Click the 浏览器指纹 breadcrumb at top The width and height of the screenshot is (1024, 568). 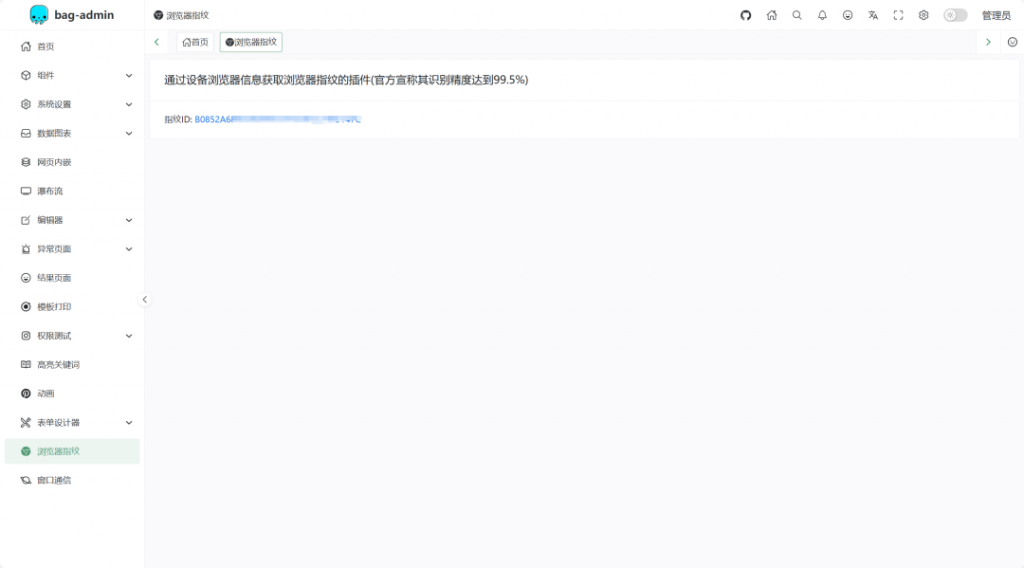click(x=181, y=15)
